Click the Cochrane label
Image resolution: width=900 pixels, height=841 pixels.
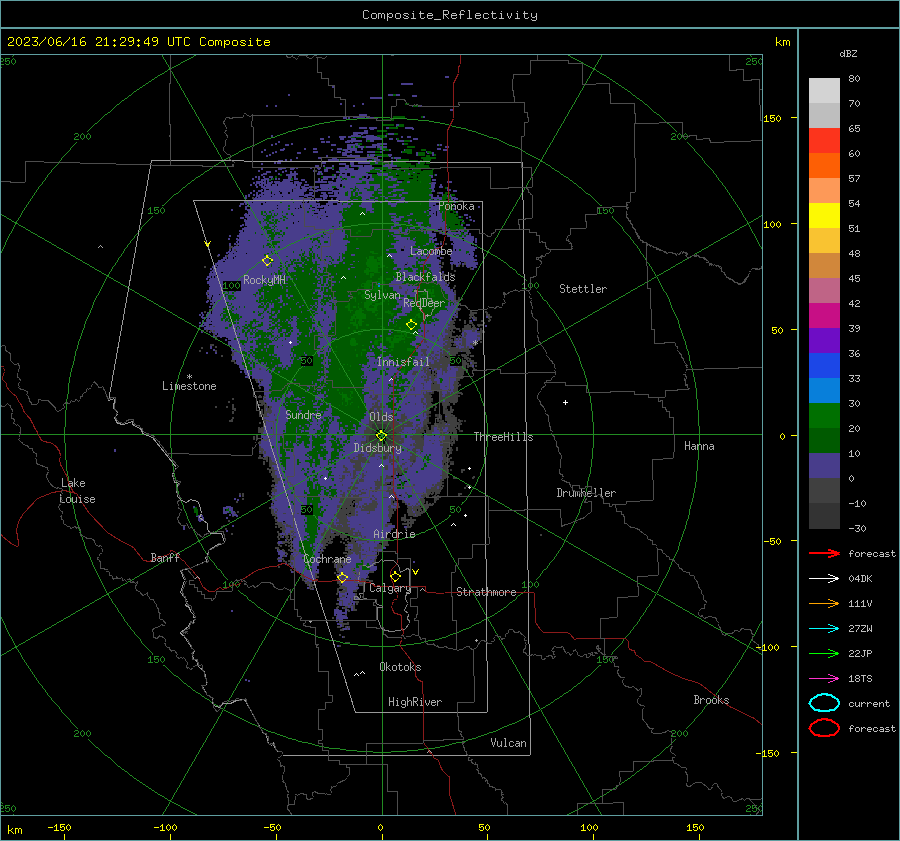click(x=327, y=559)
